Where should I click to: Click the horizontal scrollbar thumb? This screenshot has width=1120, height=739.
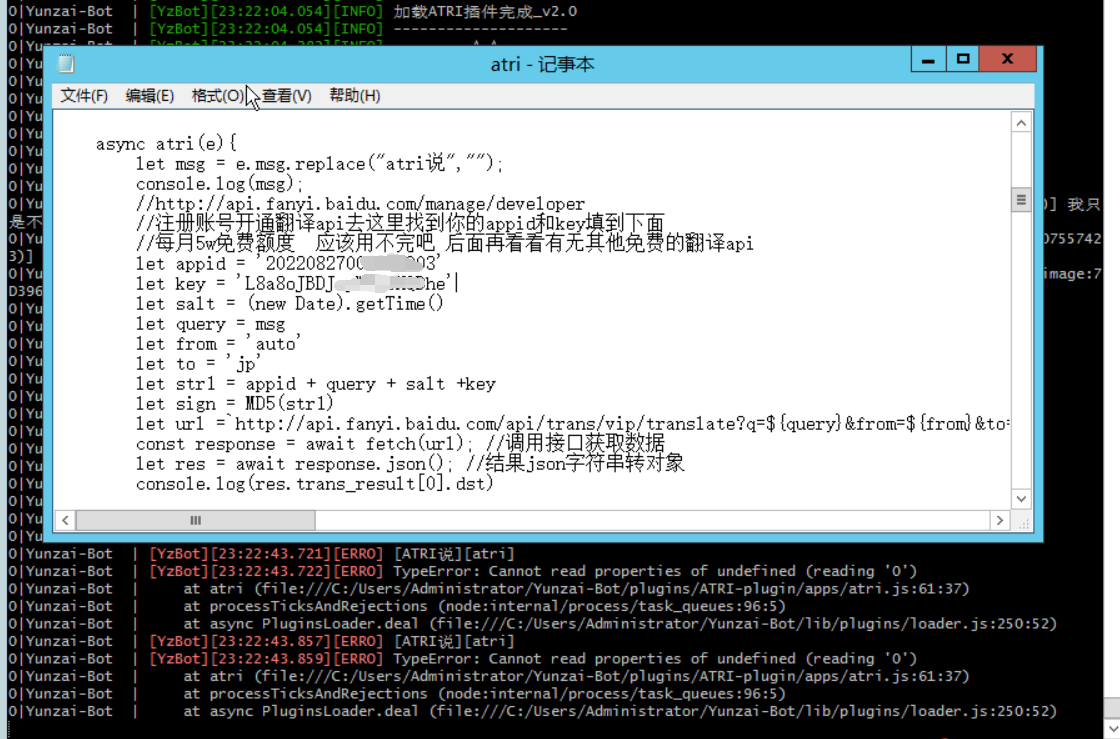coord(195,520)
